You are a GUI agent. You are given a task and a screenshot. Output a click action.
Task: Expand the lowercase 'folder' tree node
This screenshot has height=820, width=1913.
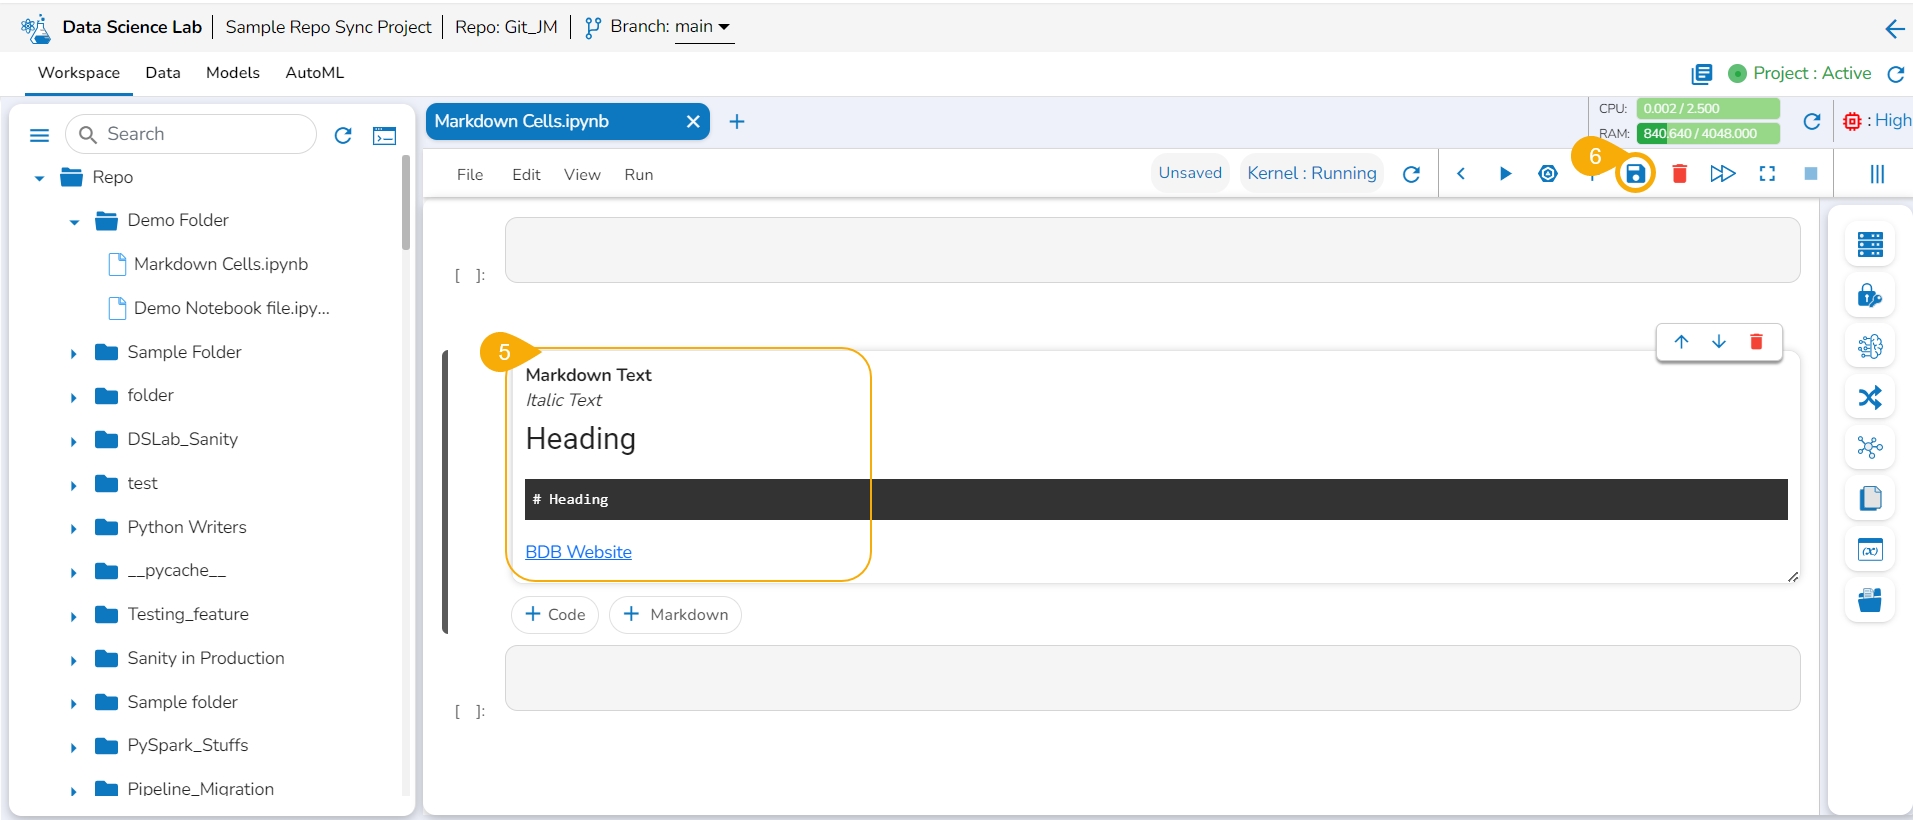[x=74, y=397]
